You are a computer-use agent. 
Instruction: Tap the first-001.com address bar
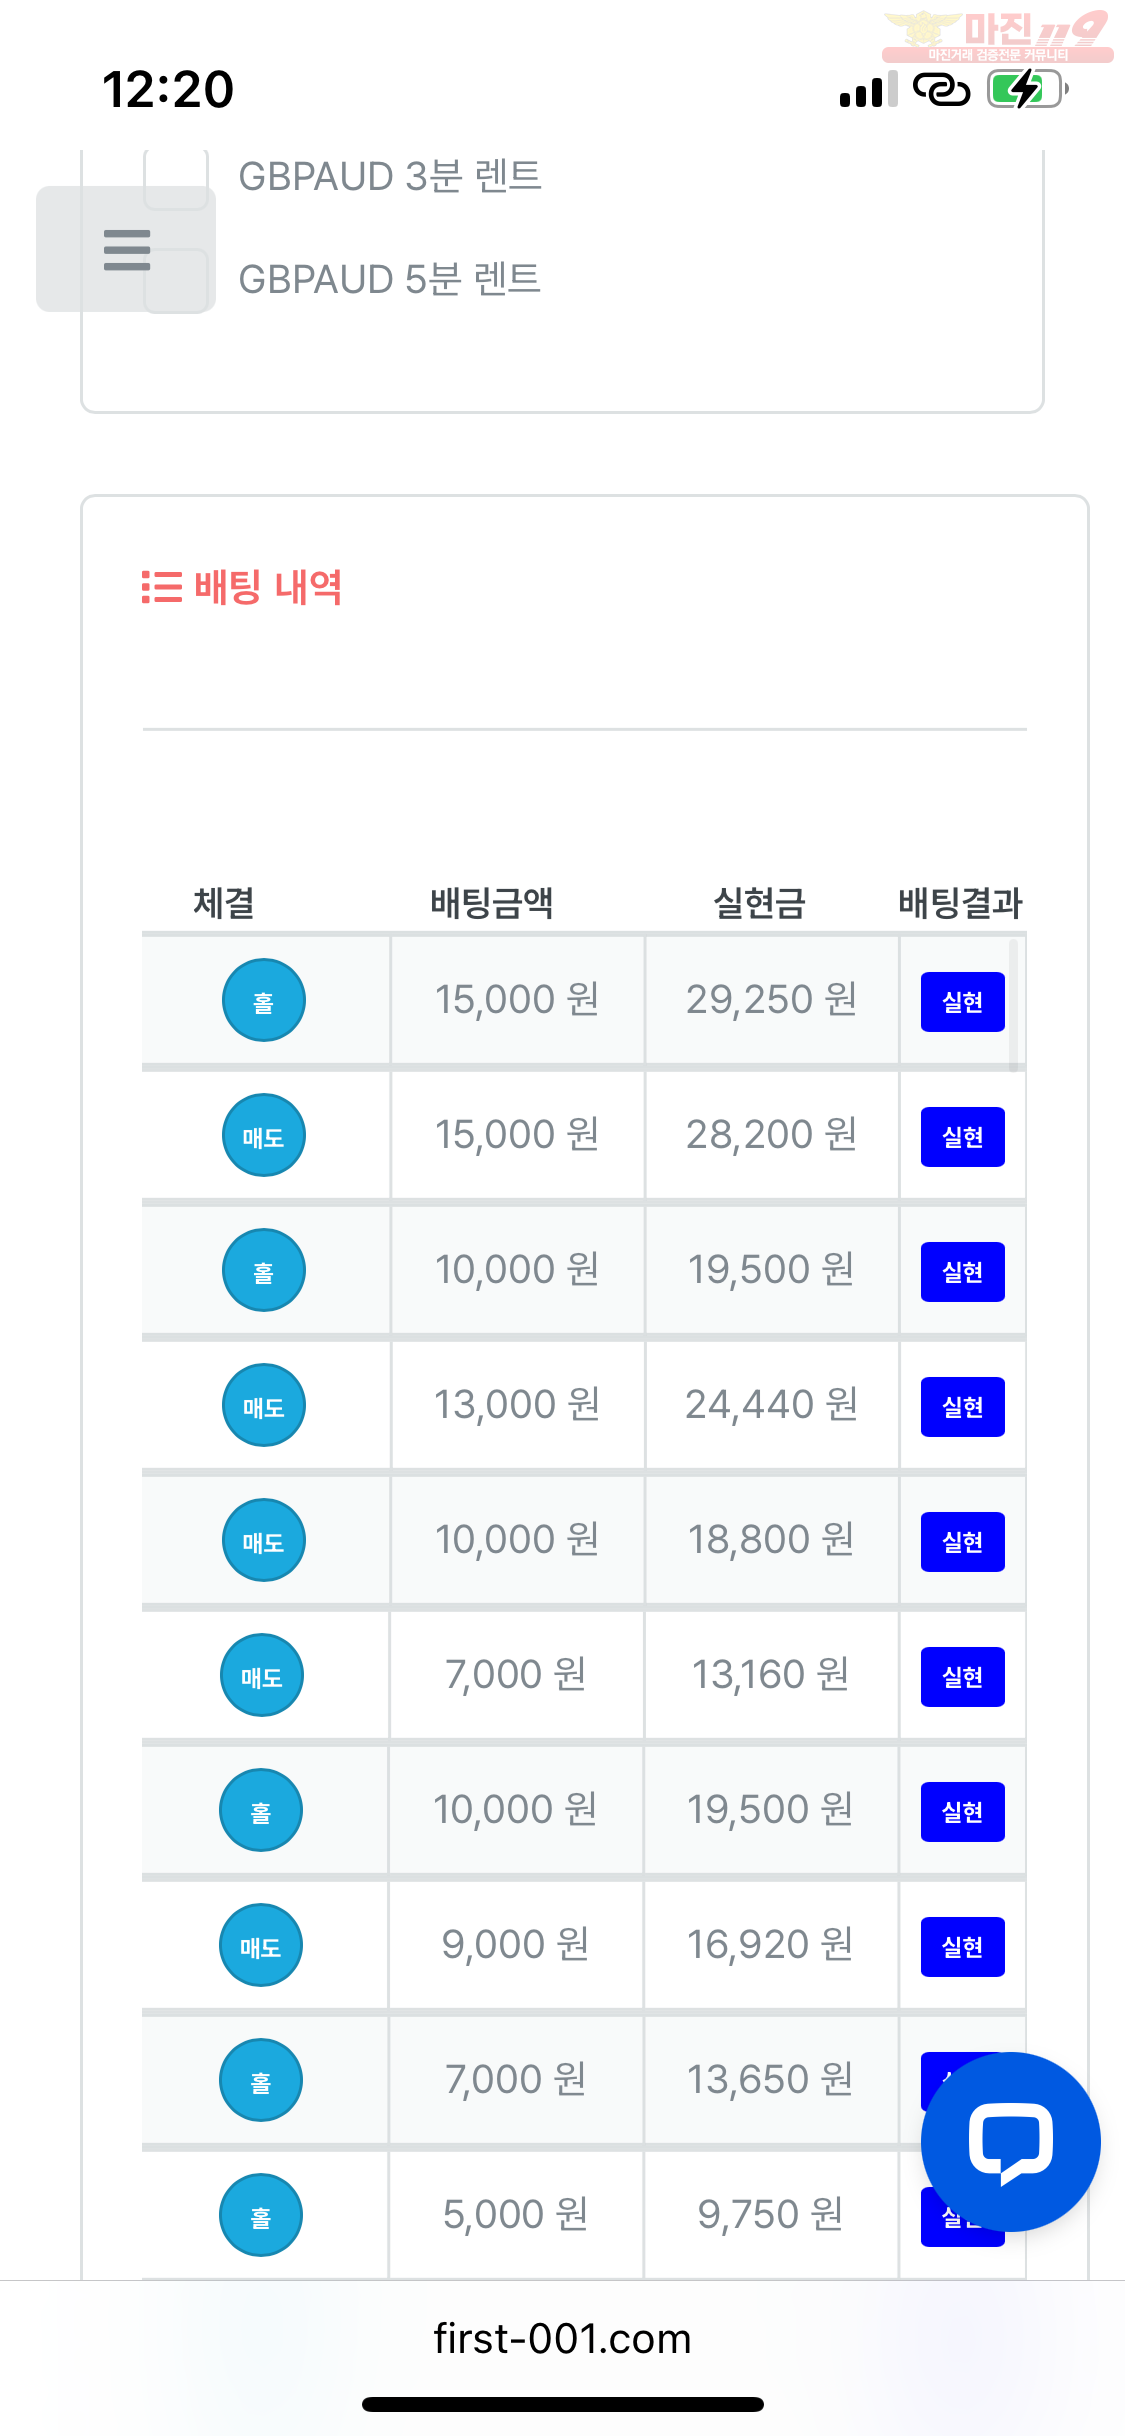click(562, 2339)
